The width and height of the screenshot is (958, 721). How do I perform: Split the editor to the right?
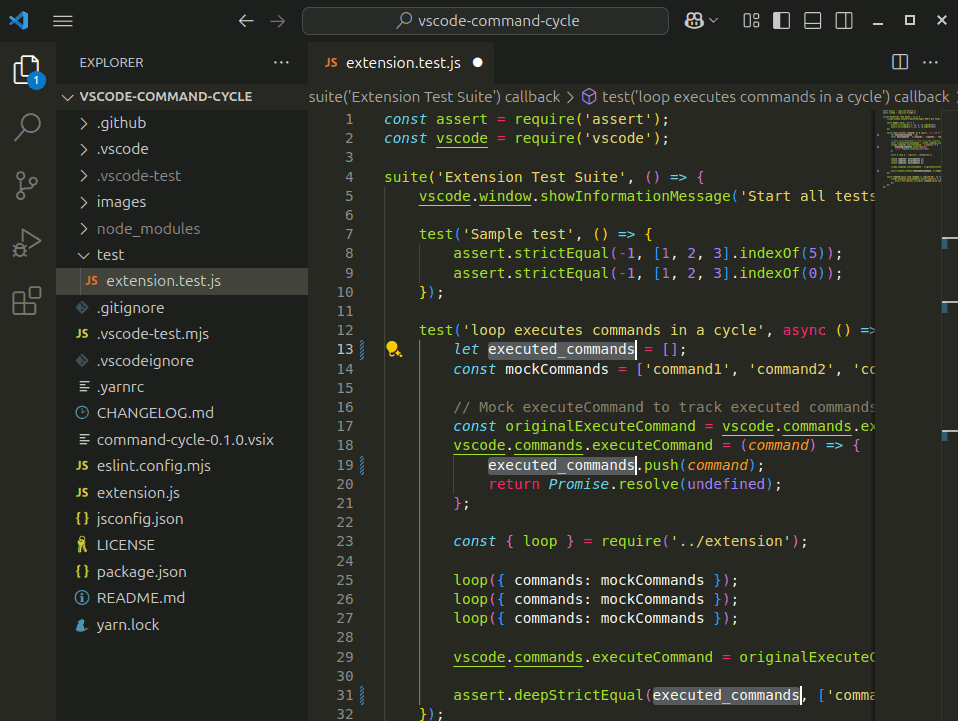[x=900, y=62]
